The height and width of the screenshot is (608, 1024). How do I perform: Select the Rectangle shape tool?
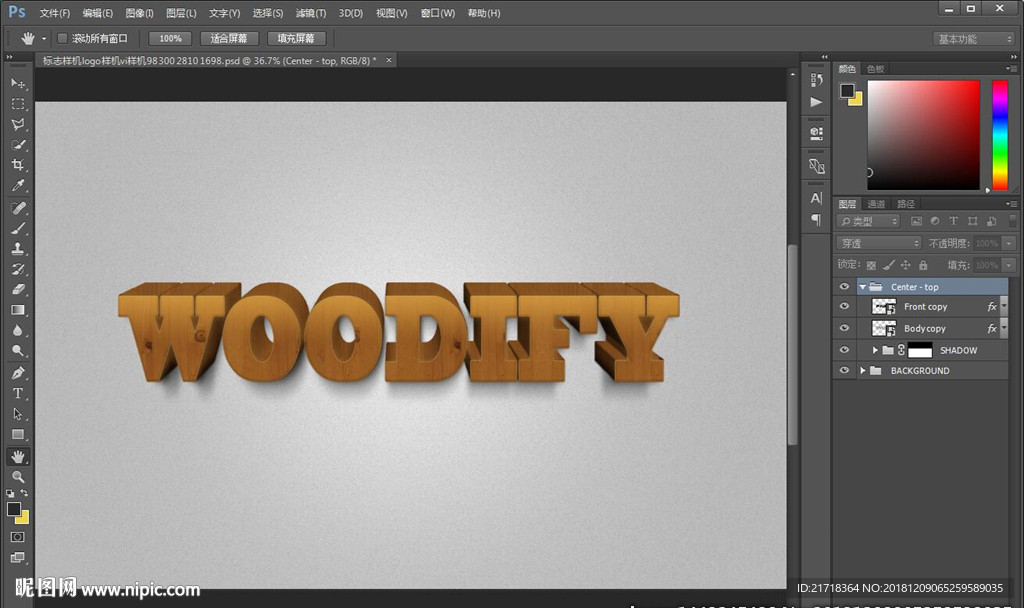[x=18, y=434]
